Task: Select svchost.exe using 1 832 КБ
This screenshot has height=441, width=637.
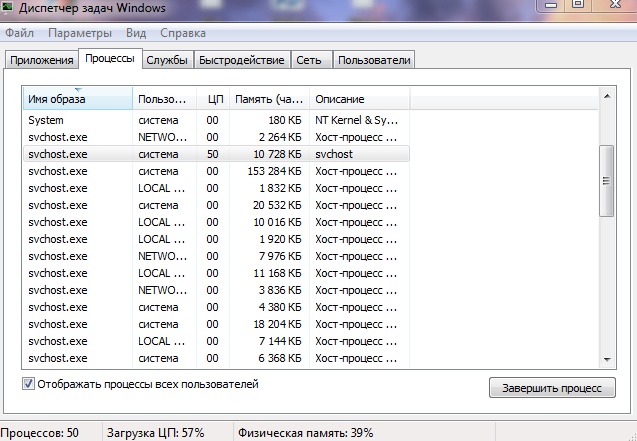Action: click(216, 188)
